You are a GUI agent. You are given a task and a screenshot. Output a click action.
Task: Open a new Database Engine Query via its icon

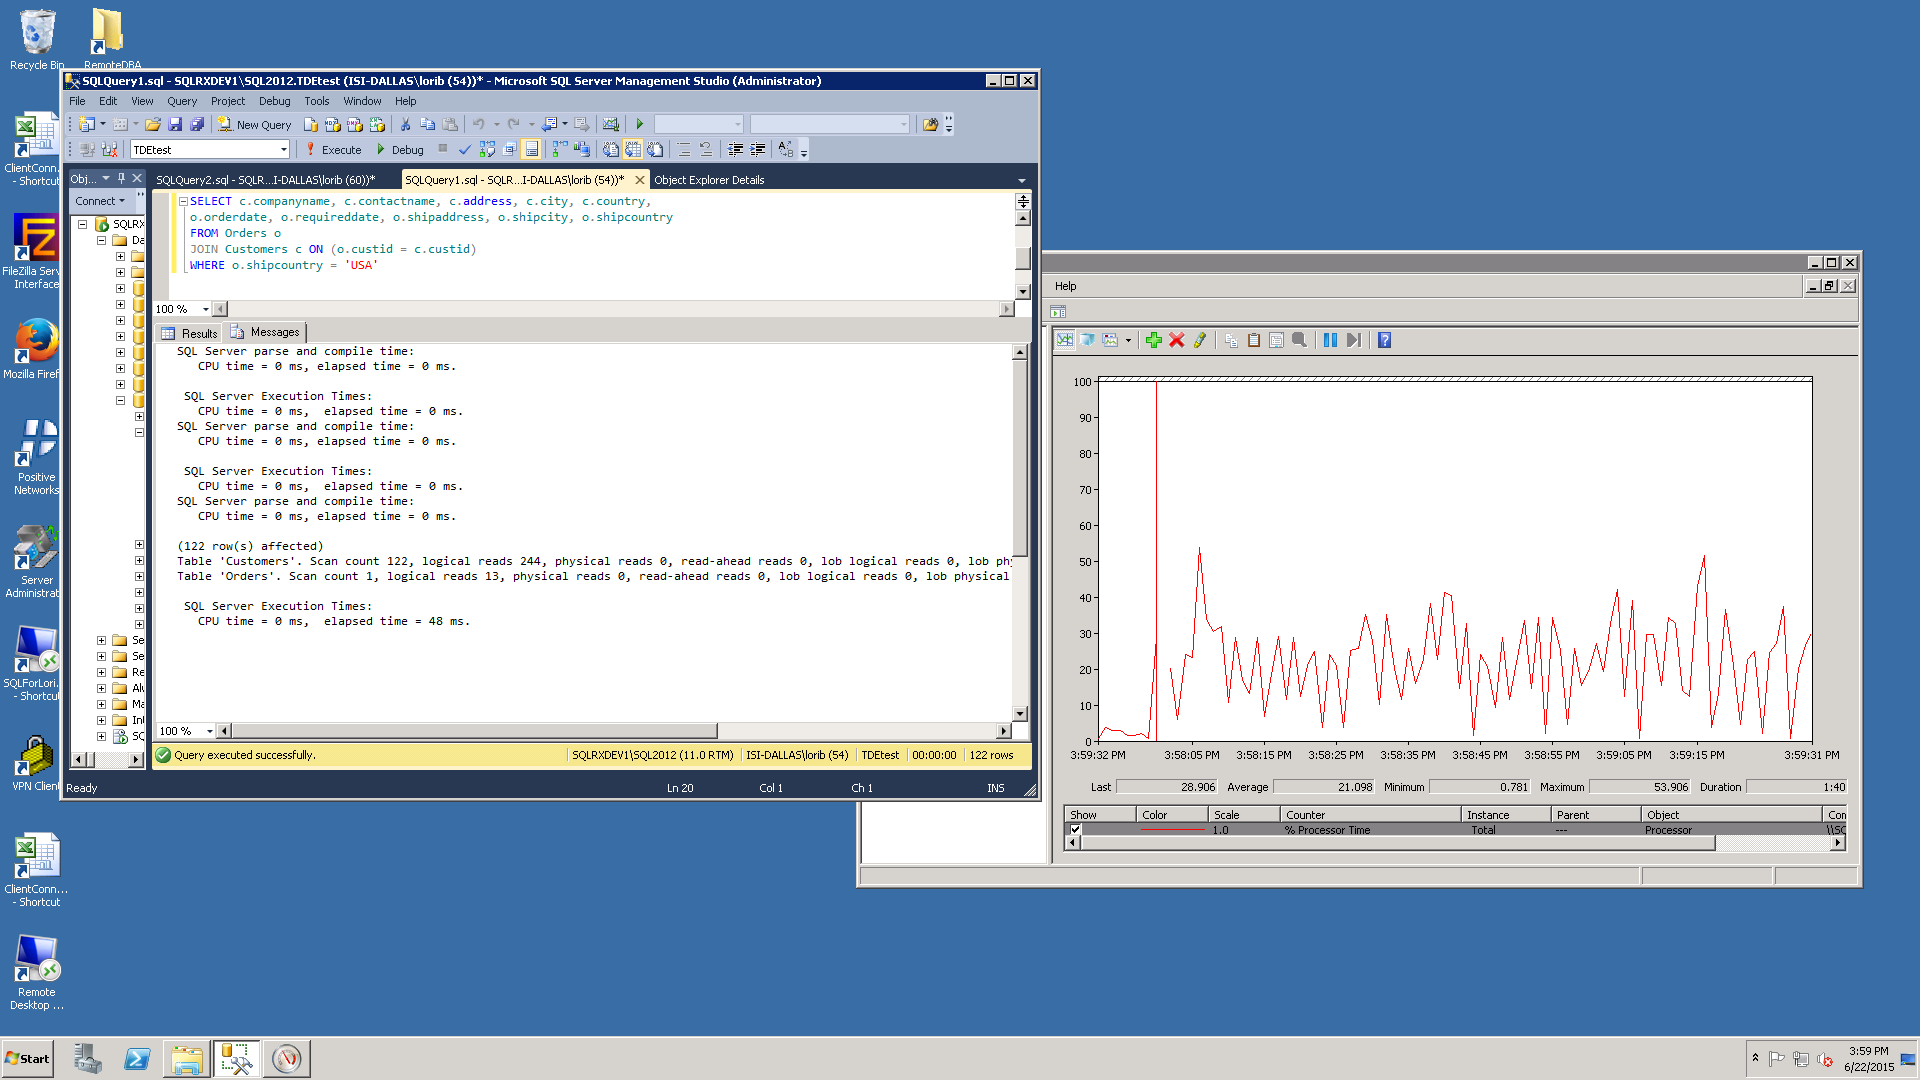coord(311,124)
